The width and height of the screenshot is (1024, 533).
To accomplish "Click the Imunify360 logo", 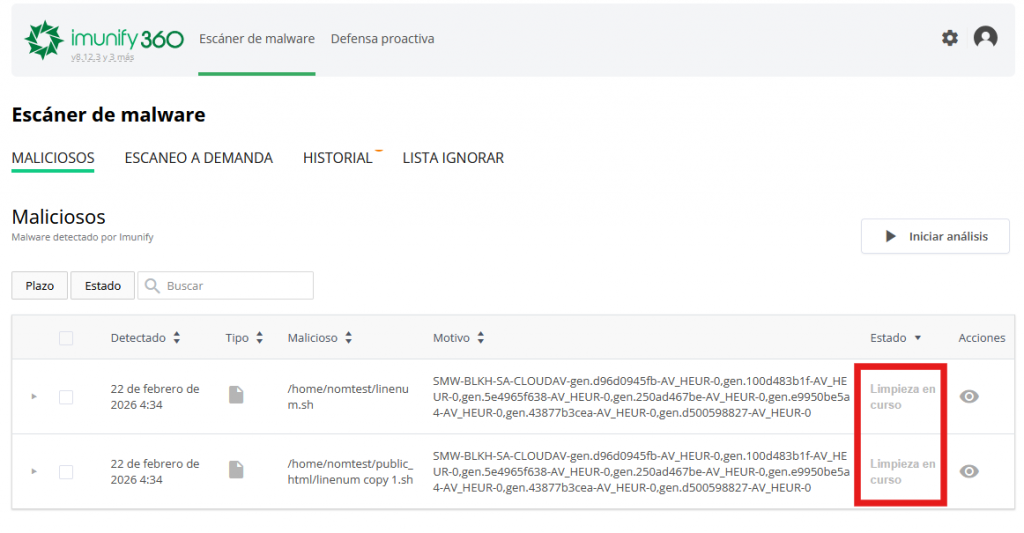I will (104, 39).
